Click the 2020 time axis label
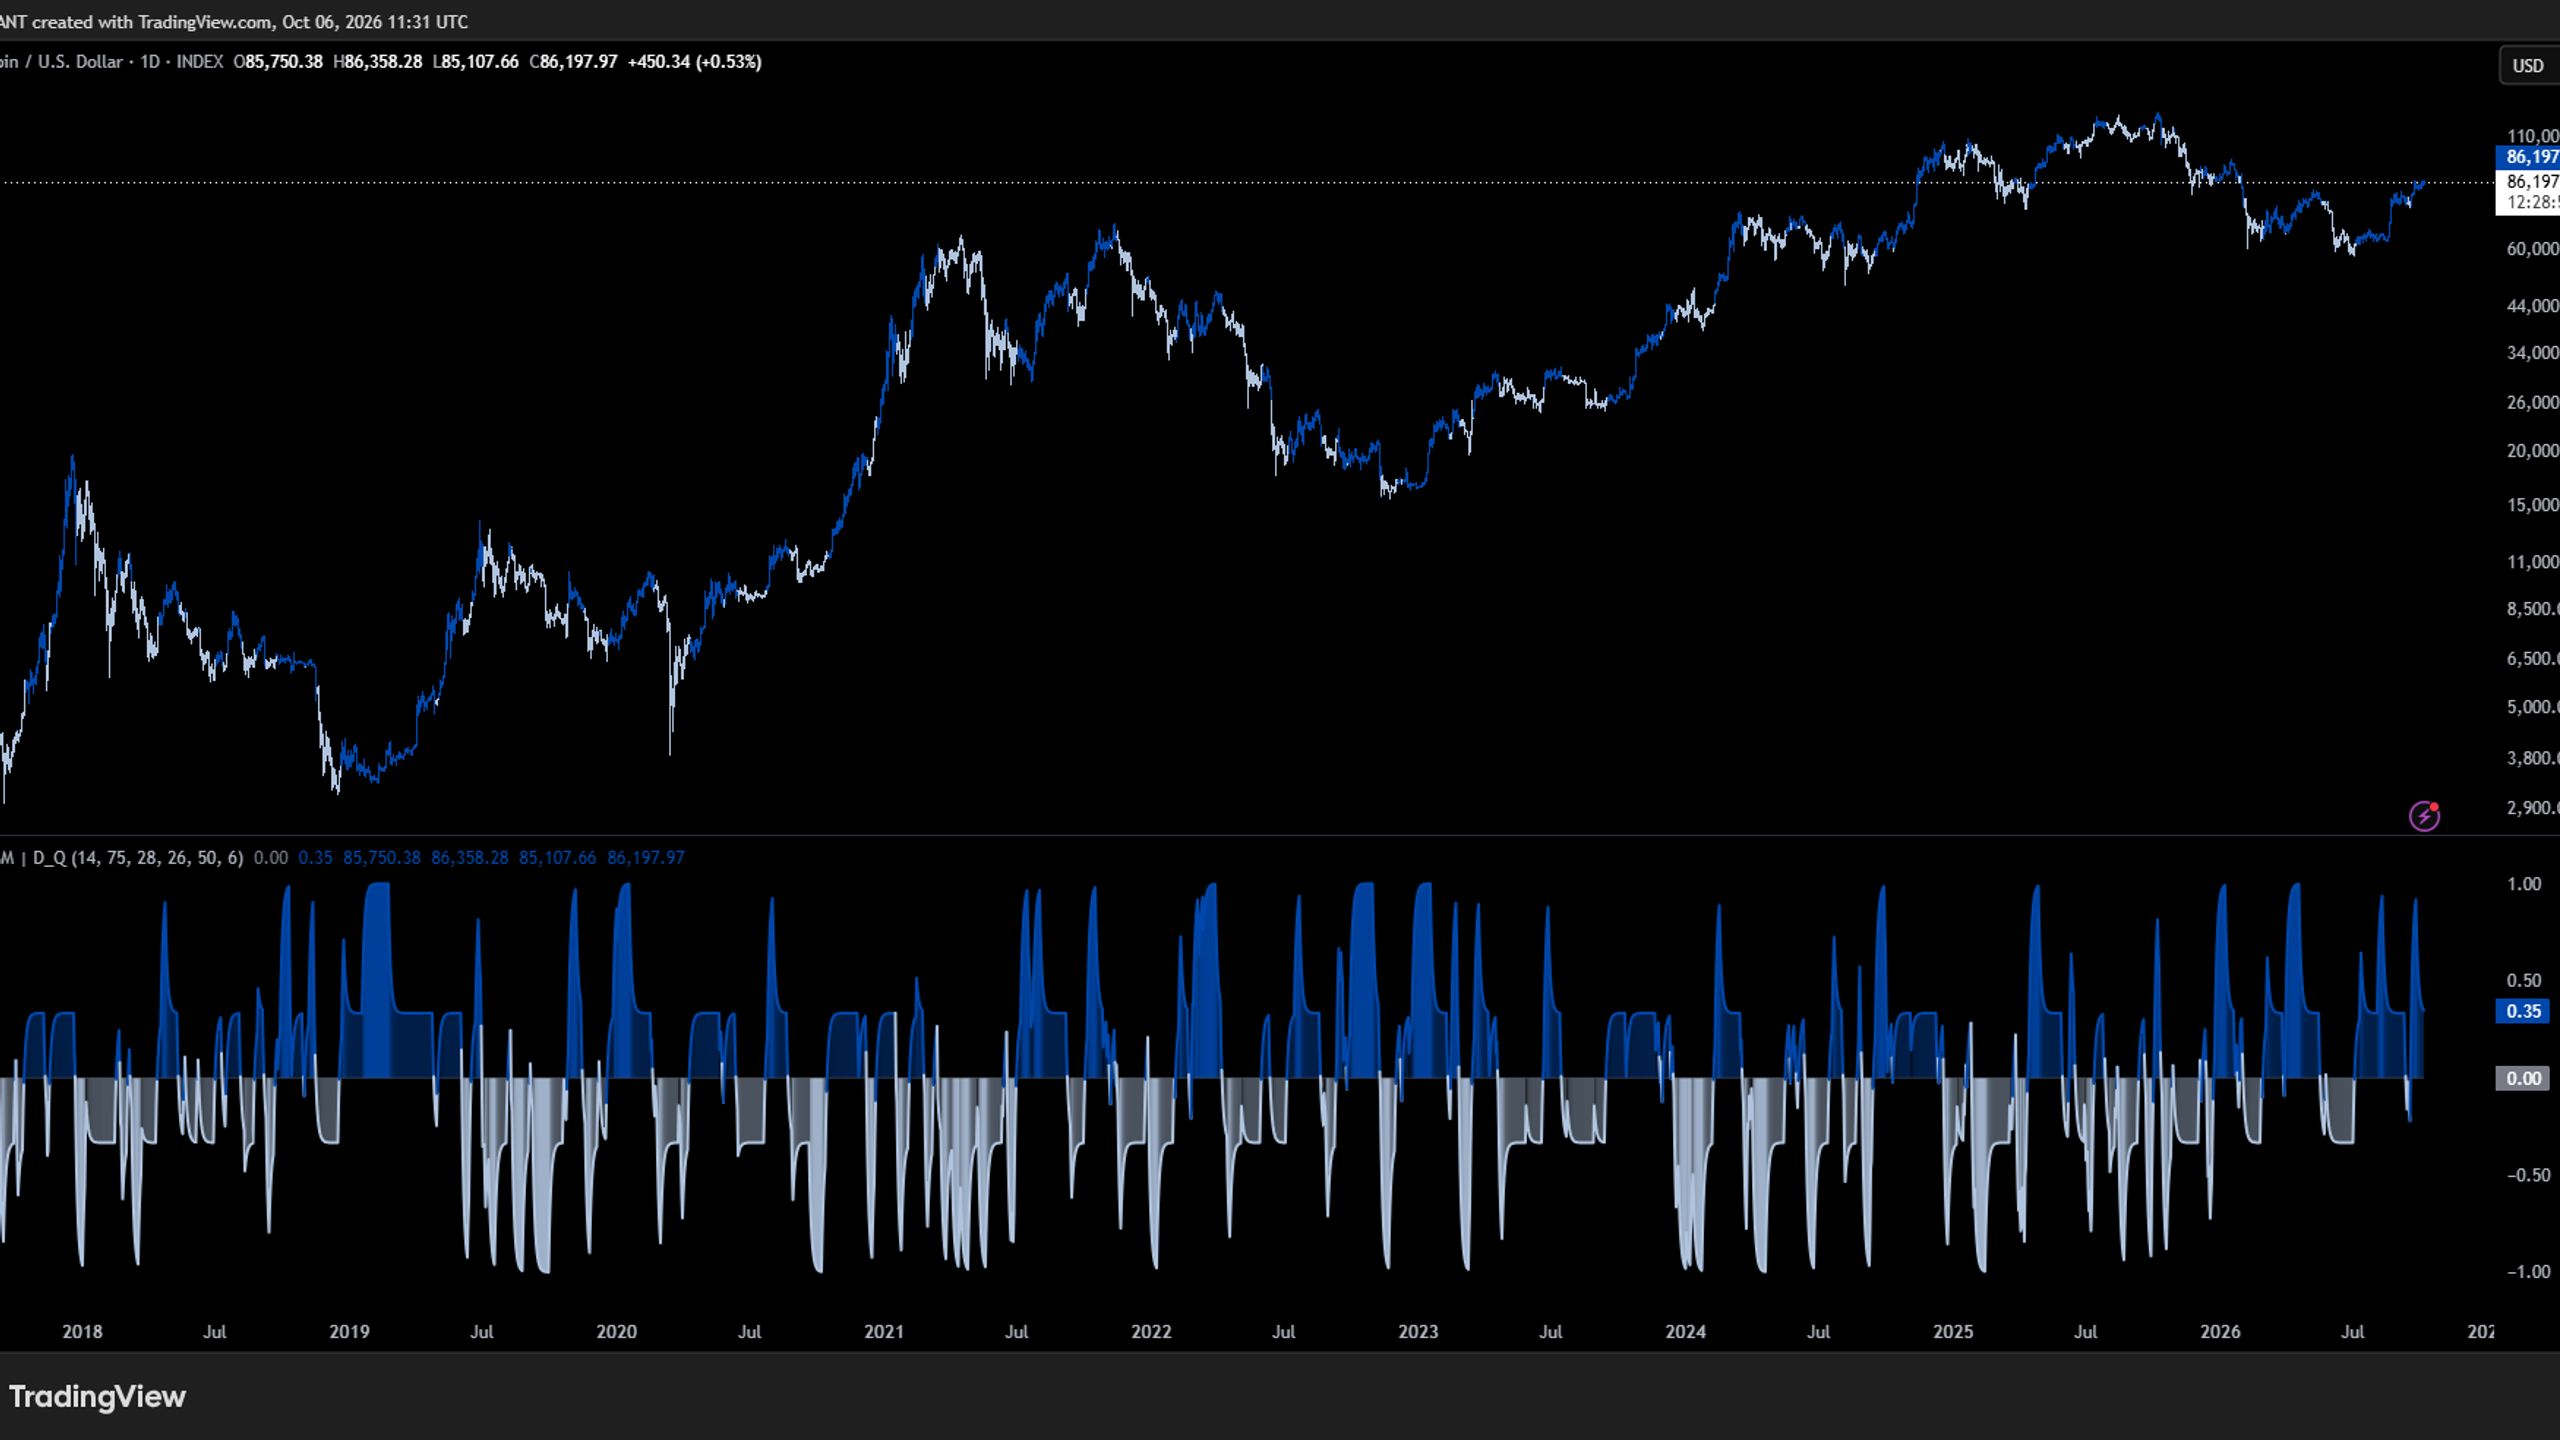This screenshot has height=1440, width=2560. coord(616,1331)
